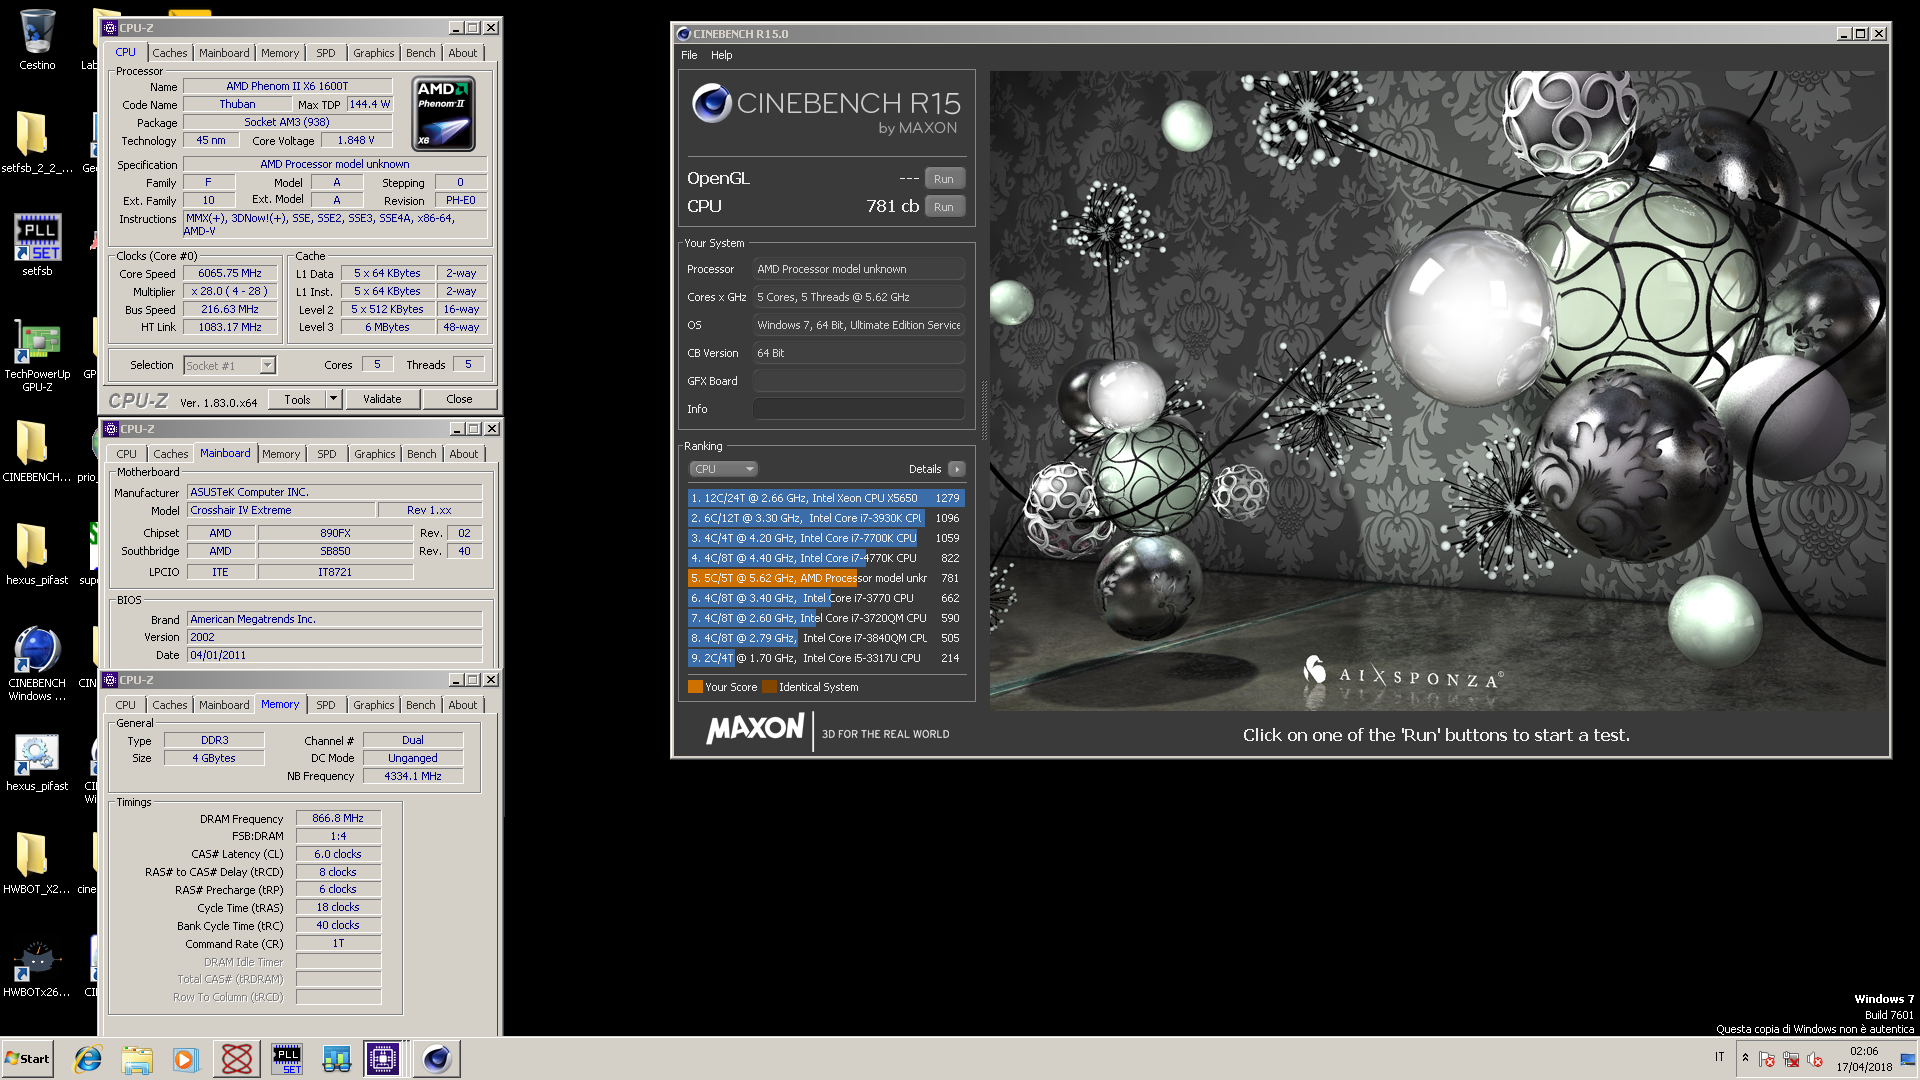The image size is (1920, 1080).
Task: Launch the setfsb PLL SET desktop shortcut
Action: [37, 245]
